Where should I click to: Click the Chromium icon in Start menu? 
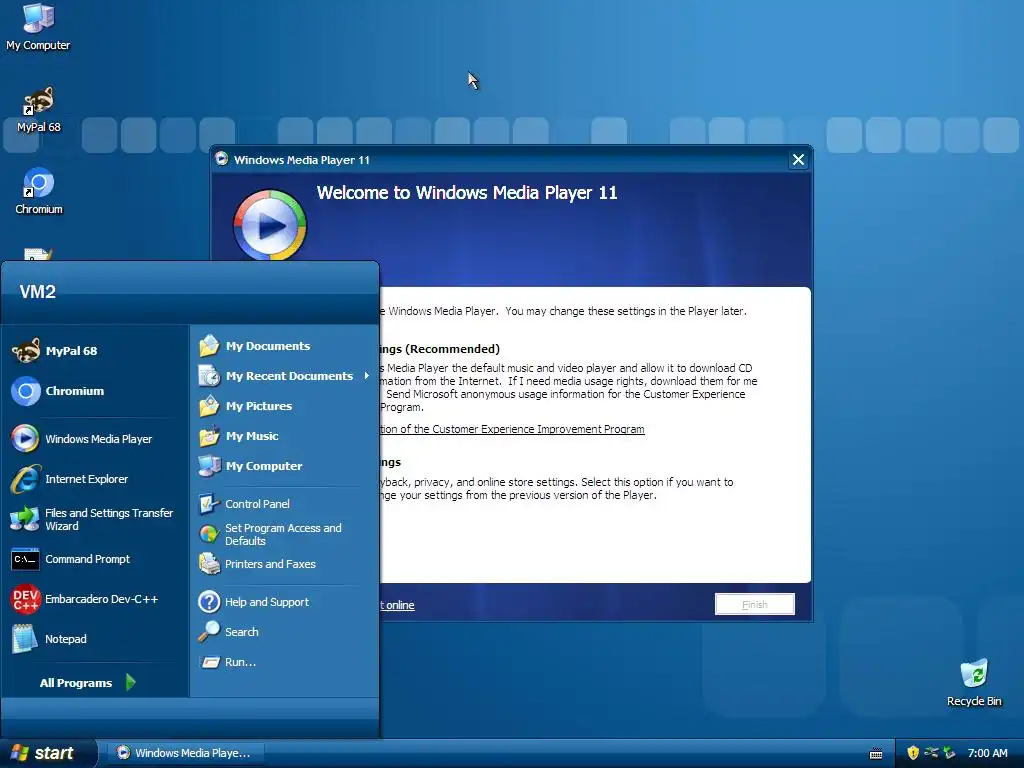pos(25,391)
